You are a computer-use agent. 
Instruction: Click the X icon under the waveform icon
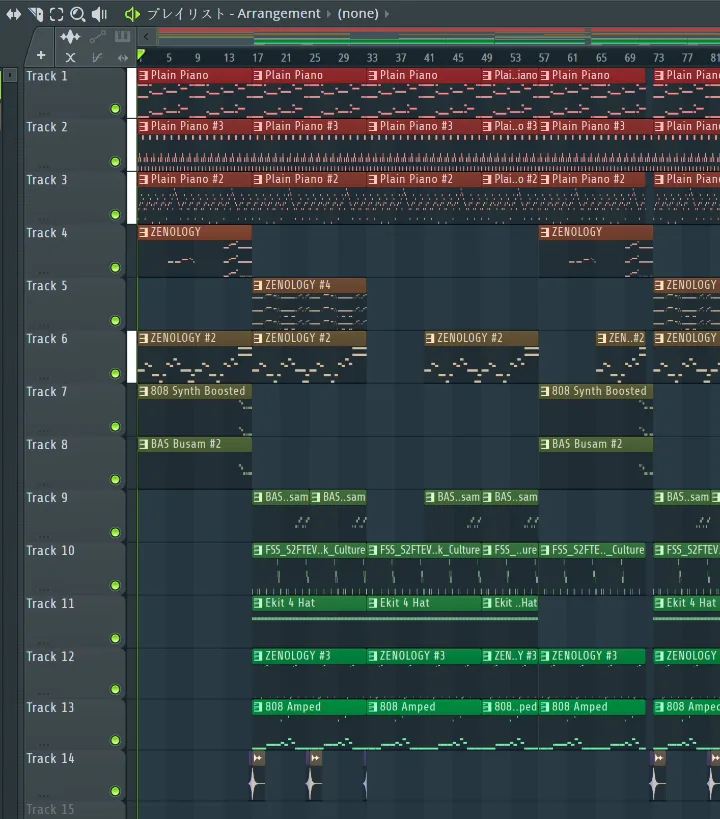click(x=71, y=57)
